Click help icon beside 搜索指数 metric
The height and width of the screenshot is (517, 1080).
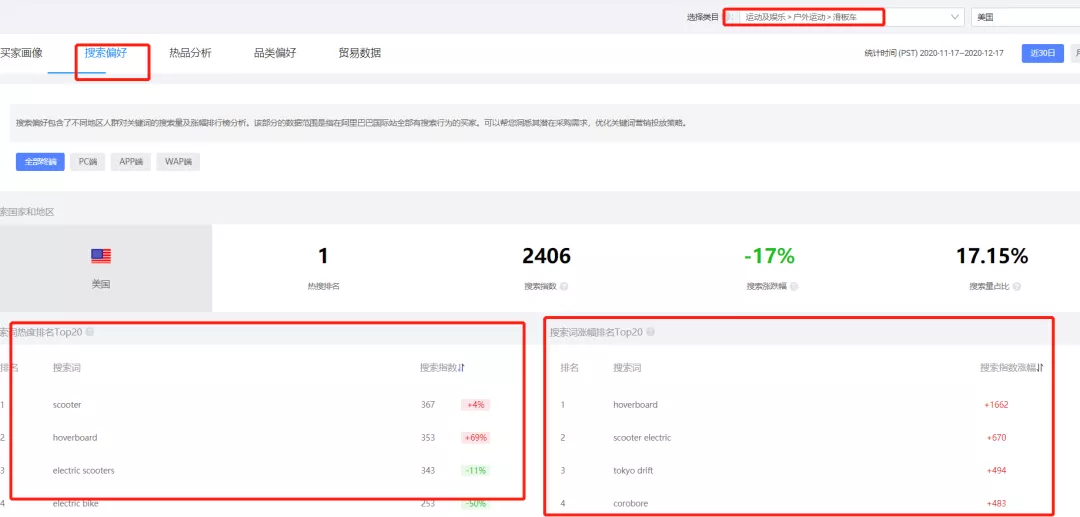564,286
